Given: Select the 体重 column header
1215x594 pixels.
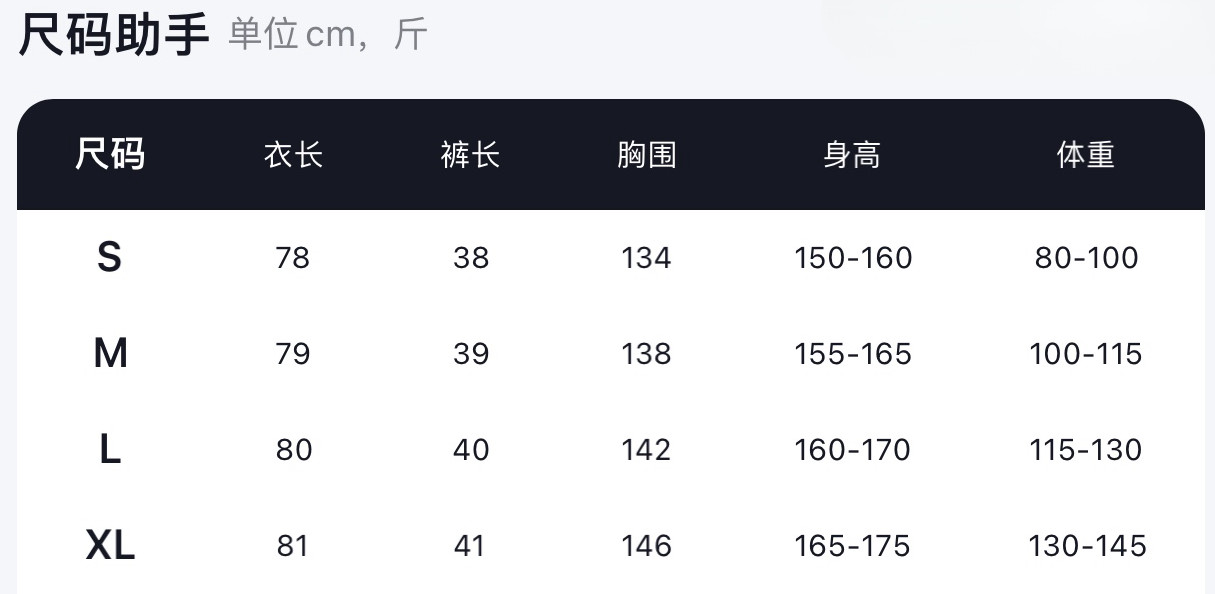Looking at the screenshot, I should pyautogui.click(x=1086, y=154).
